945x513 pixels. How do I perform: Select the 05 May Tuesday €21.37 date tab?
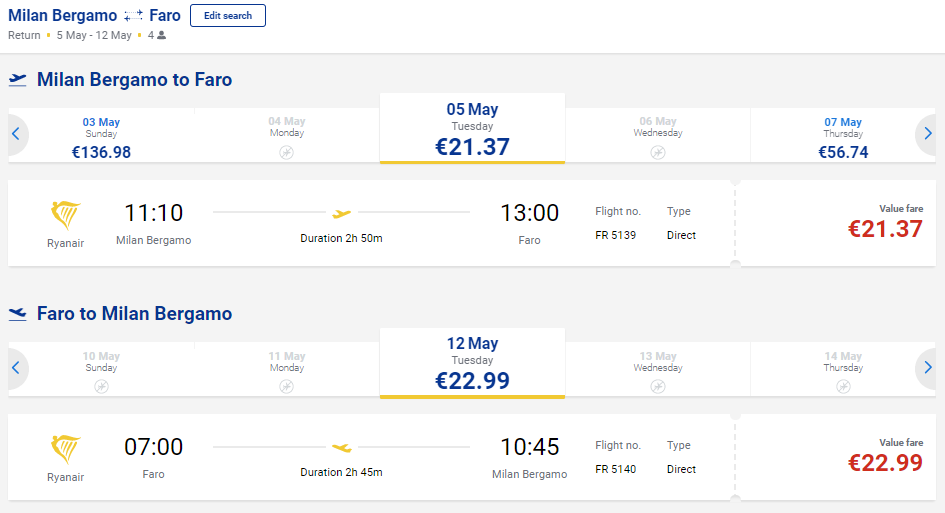coord(472,130)
